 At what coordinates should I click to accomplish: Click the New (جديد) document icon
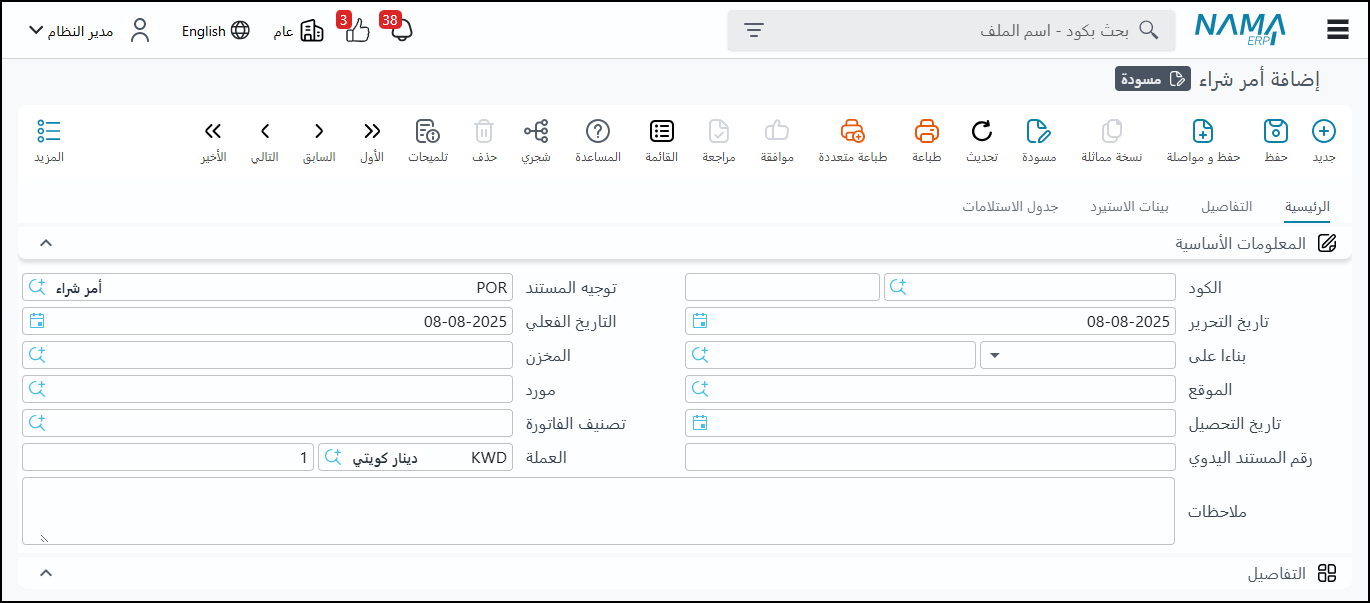(x=1323, y=132)
